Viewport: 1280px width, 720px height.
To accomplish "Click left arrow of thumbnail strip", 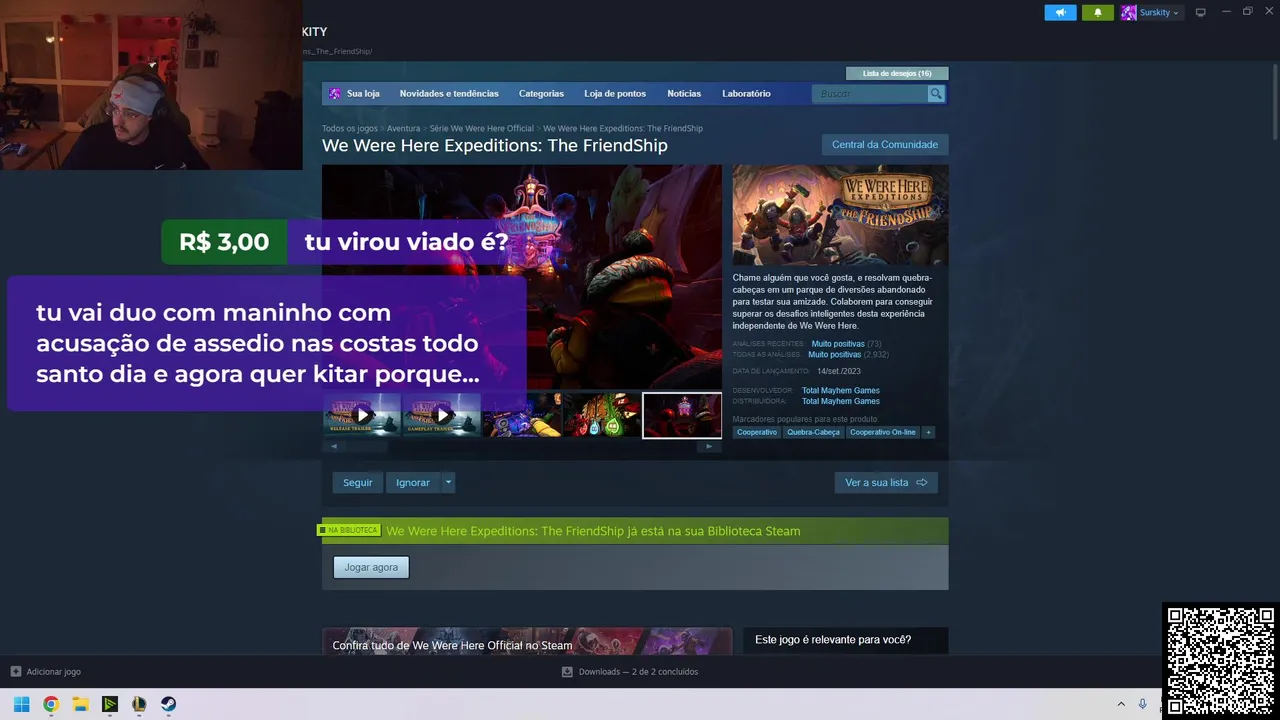I will (334, 447).
